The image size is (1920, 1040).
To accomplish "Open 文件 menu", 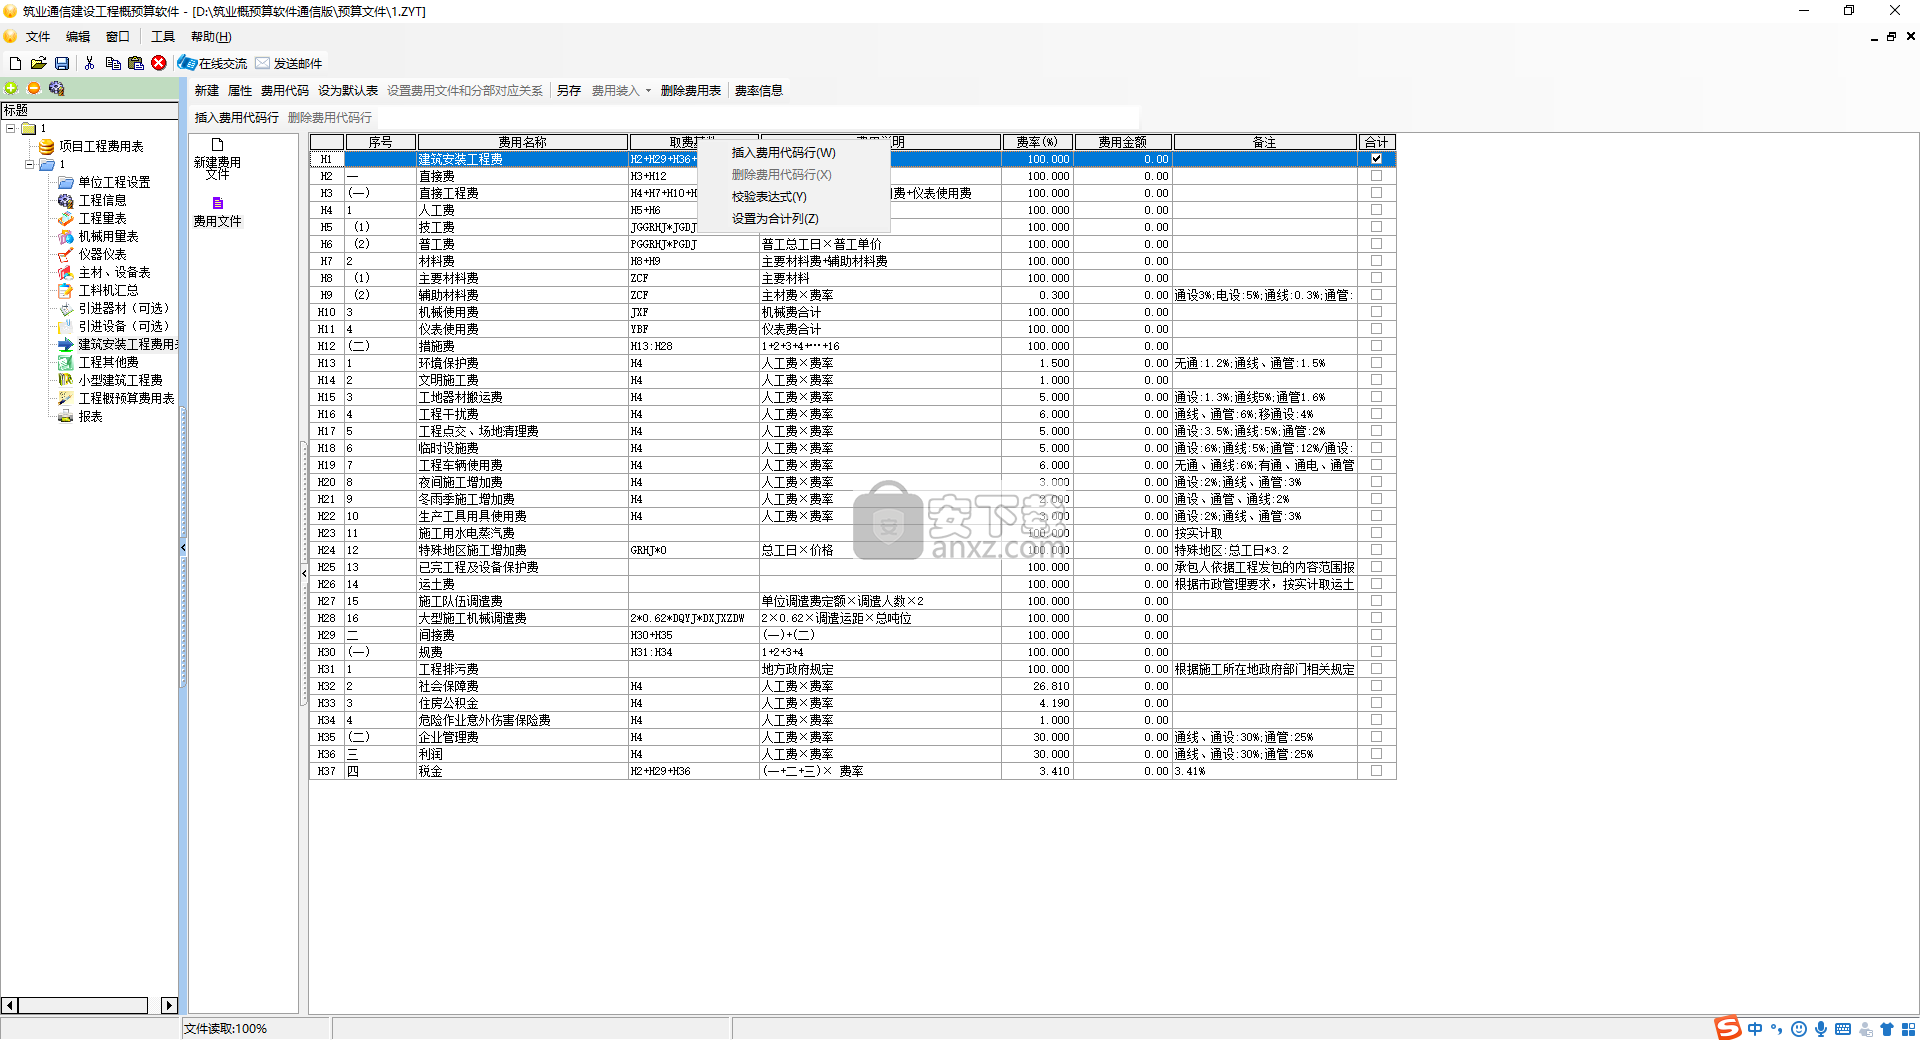I will [38, 37].
